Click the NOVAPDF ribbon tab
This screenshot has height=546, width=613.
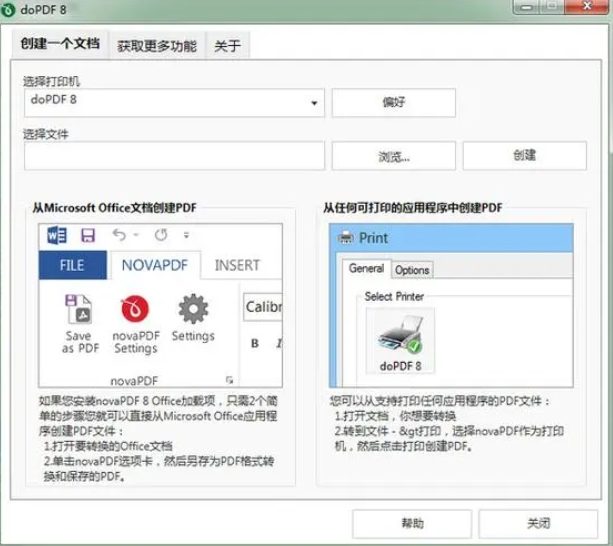coord(155,265)
